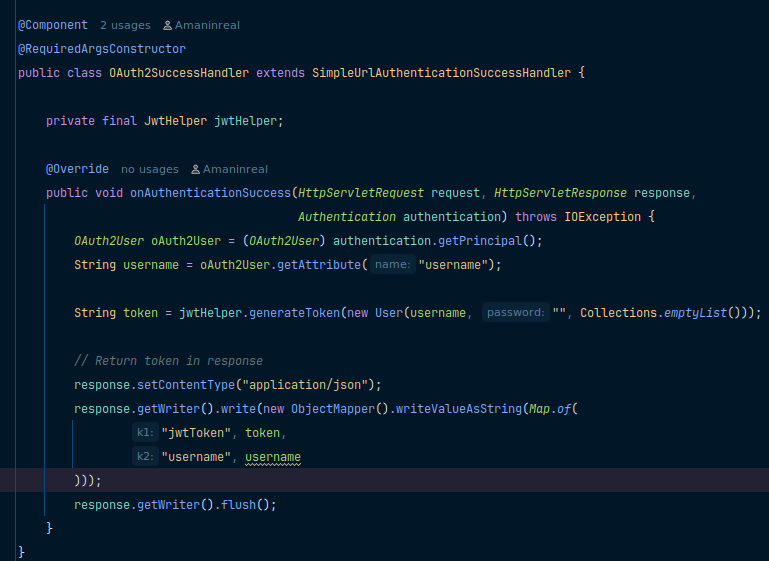Click the @RequiredArgsConstructor annotation
Viewport: 769px width, 561px height.
(102, 49)
